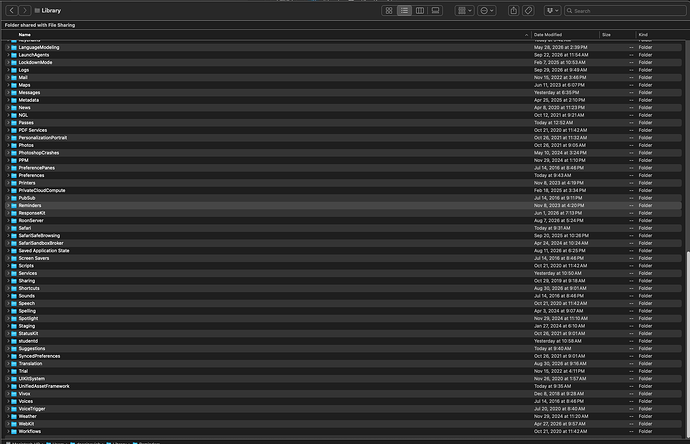The image size is (690, 444).
Task: Select the SafariSandboxBroker folder name
Action: pos(41,243)
